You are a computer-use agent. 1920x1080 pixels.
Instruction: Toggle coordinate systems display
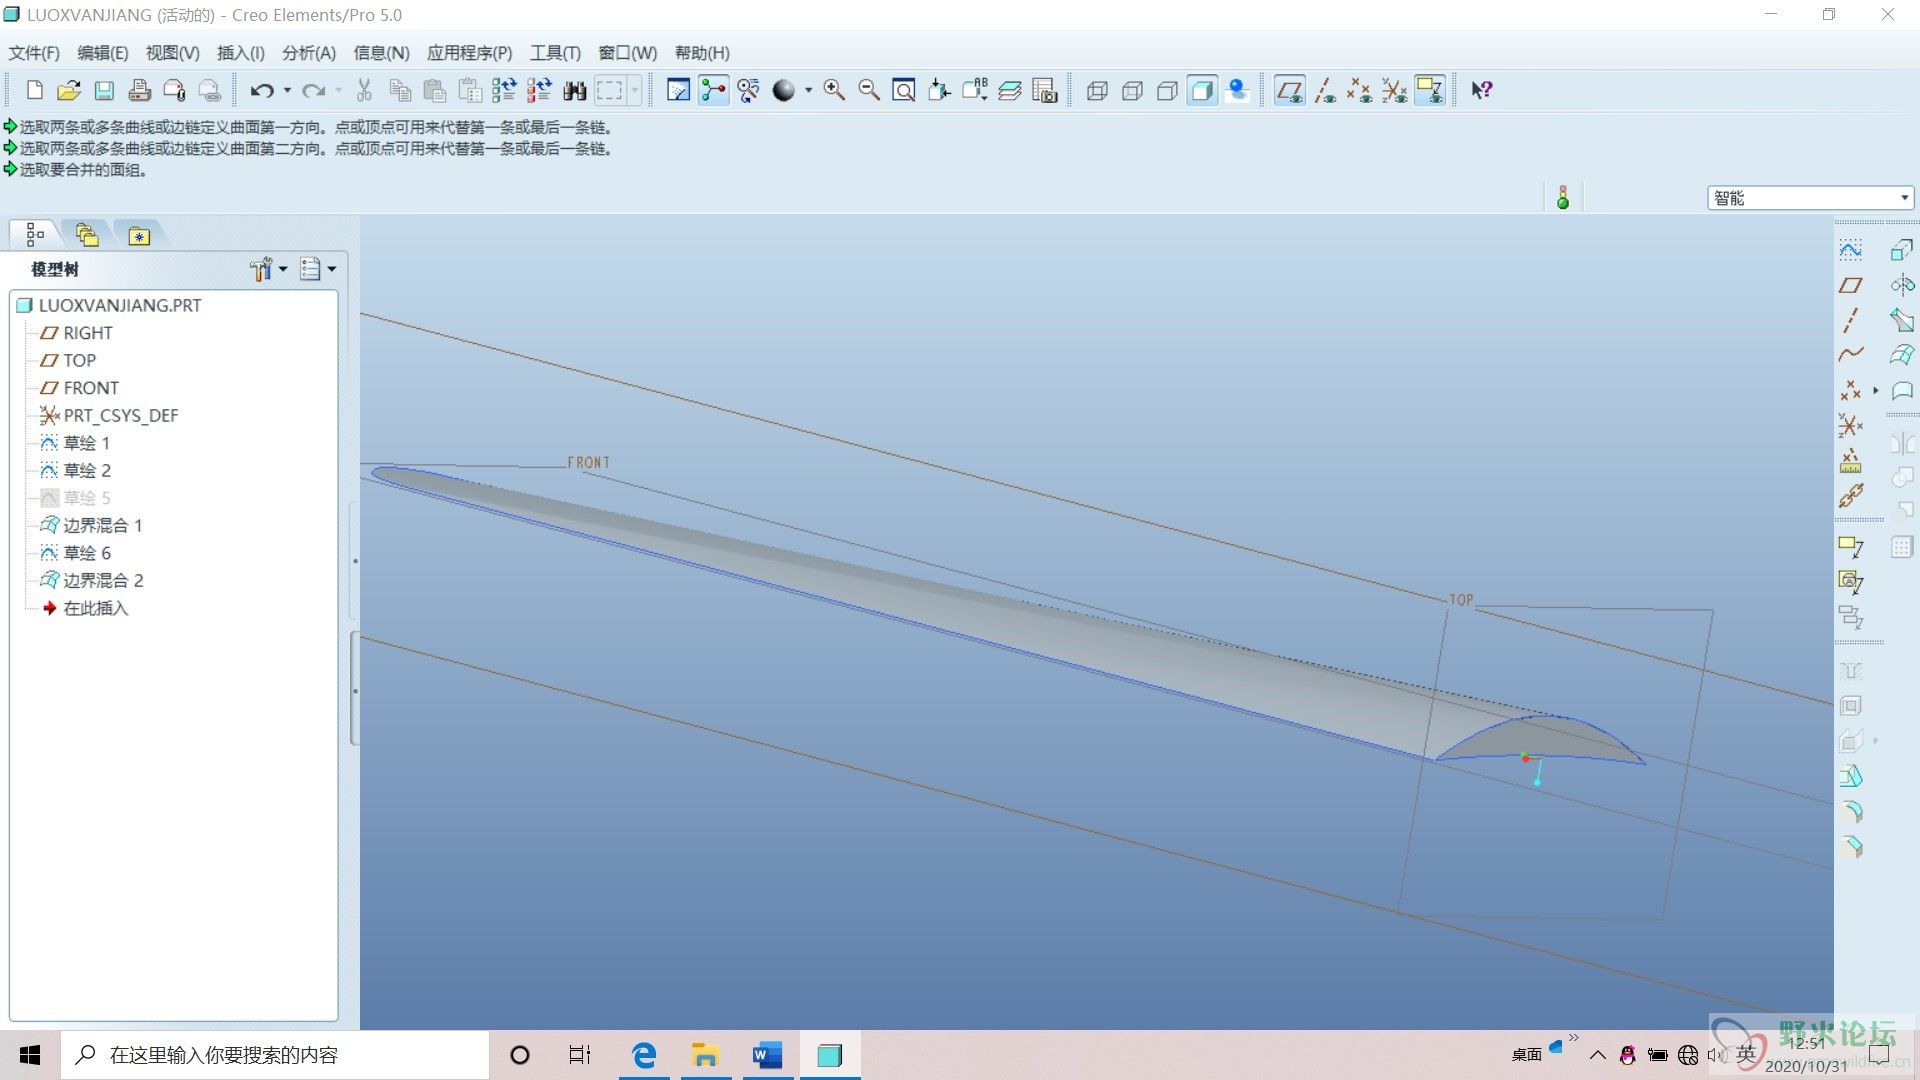(1394, 91)
